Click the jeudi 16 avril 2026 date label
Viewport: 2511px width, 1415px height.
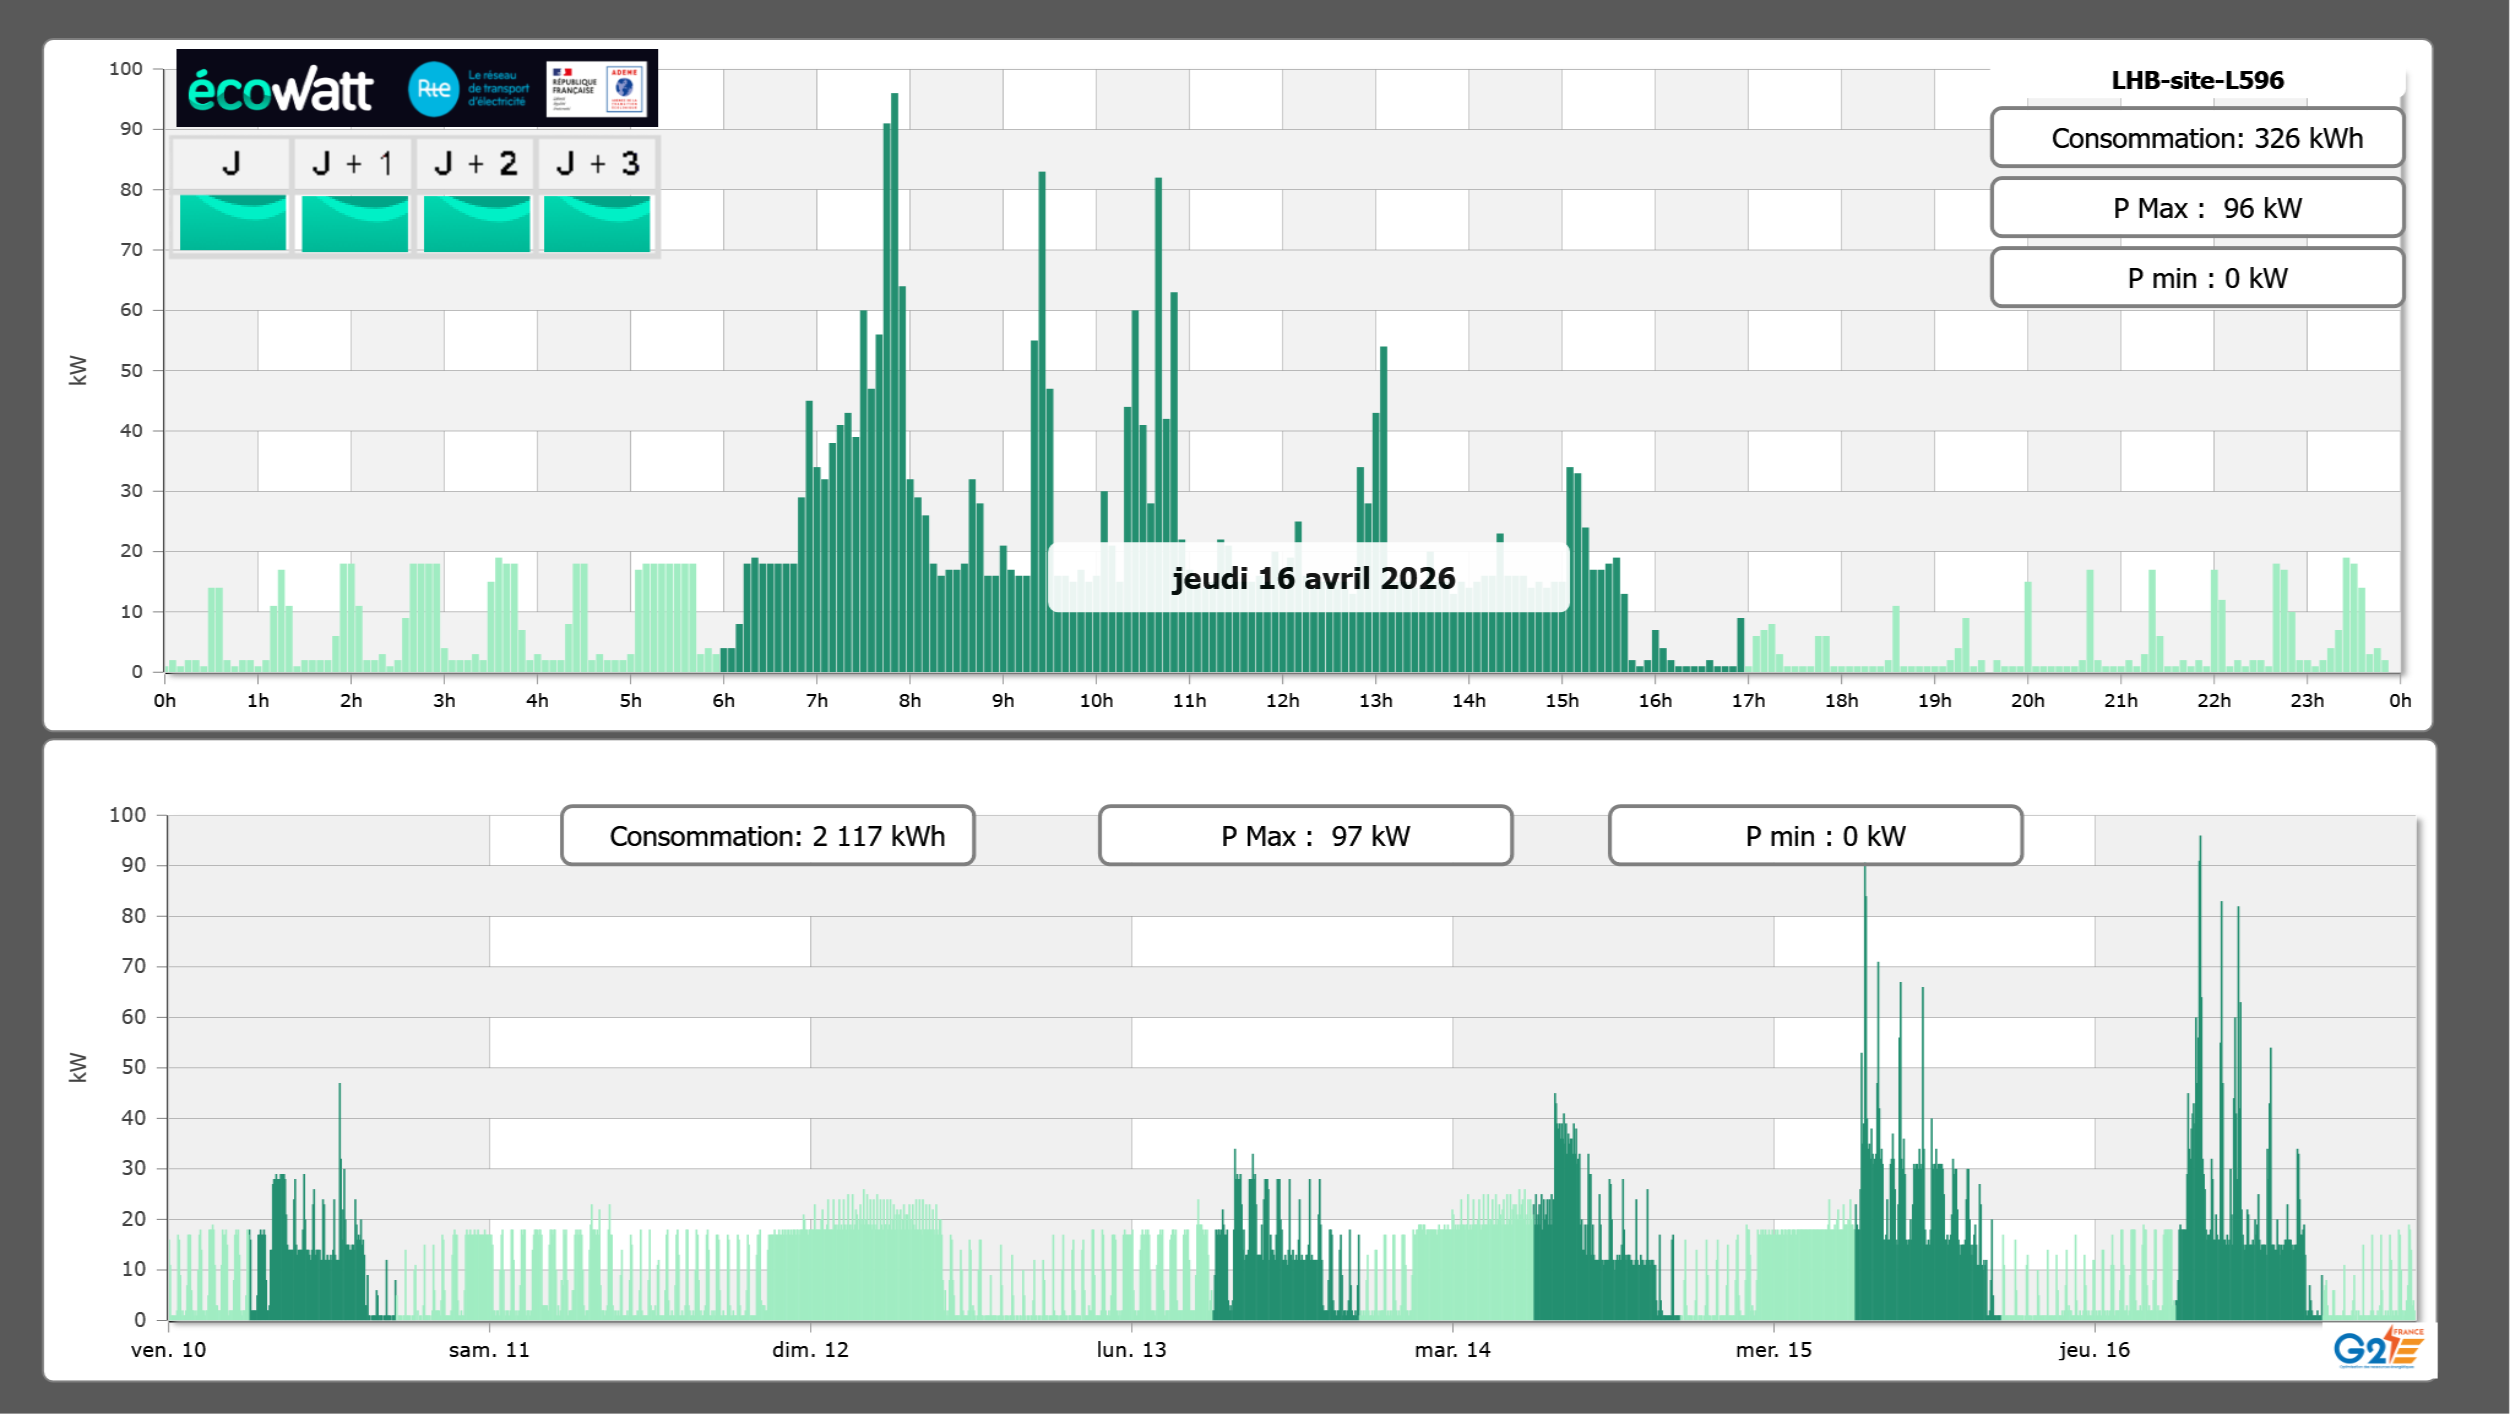1312,578
